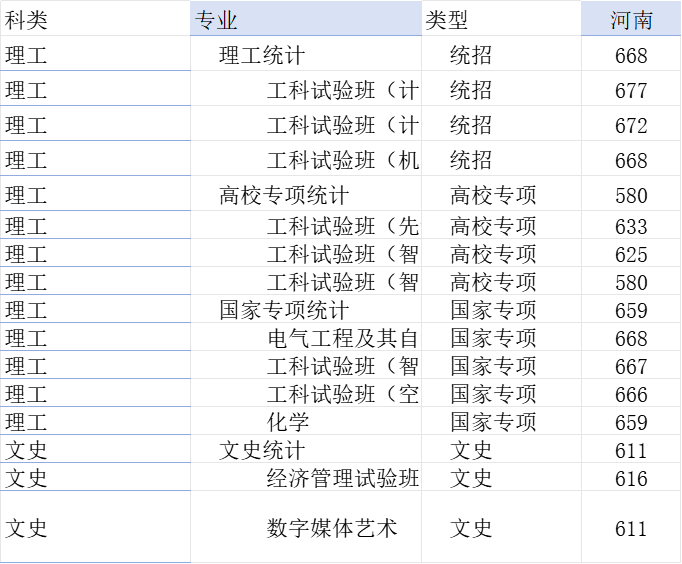This screenshot has width=682, height=564.
Task: Select the 高校专项统计 major cell
Action: click(284, 196)
